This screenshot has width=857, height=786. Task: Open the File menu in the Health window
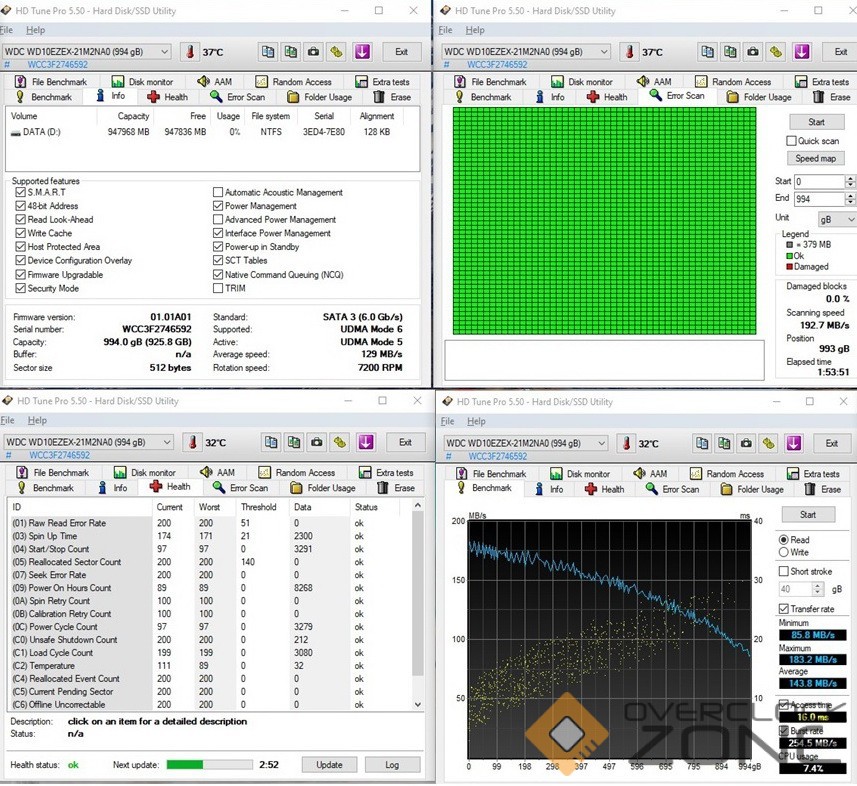(7, 421)
